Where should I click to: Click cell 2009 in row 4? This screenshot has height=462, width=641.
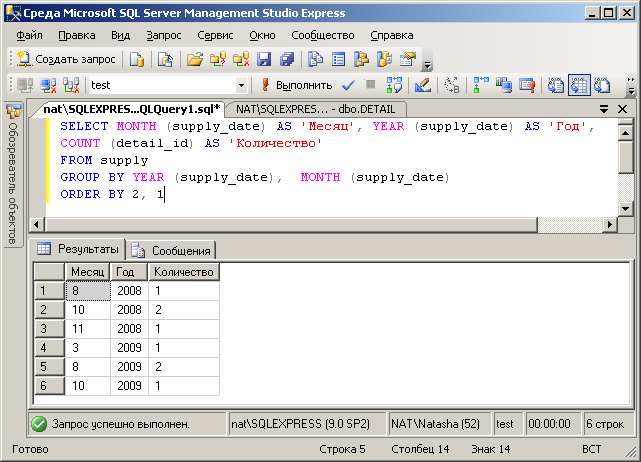129,348
